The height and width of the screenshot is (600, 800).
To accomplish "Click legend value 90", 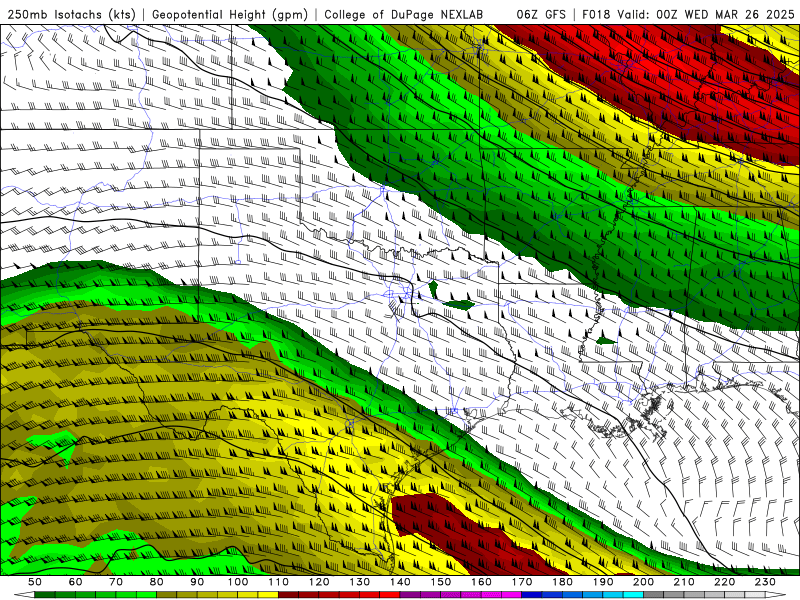I will coord(197,582).
